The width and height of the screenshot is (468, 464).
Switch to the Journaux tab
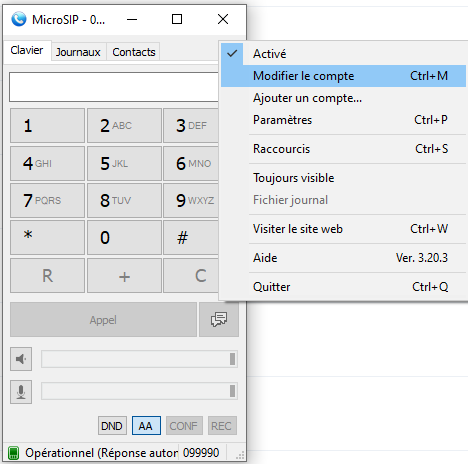pyautogui.click(x=78, y=52)
